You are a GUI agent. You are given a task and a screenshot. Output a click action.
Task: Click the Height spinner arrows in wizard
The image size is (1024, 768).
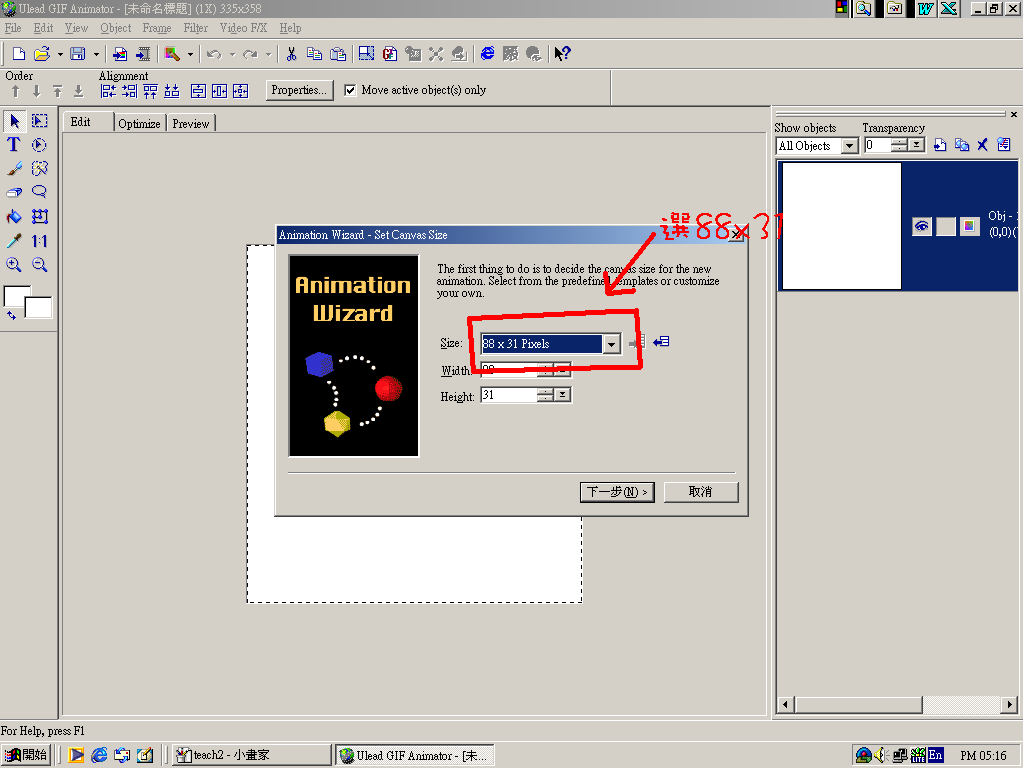coord(545,395)
